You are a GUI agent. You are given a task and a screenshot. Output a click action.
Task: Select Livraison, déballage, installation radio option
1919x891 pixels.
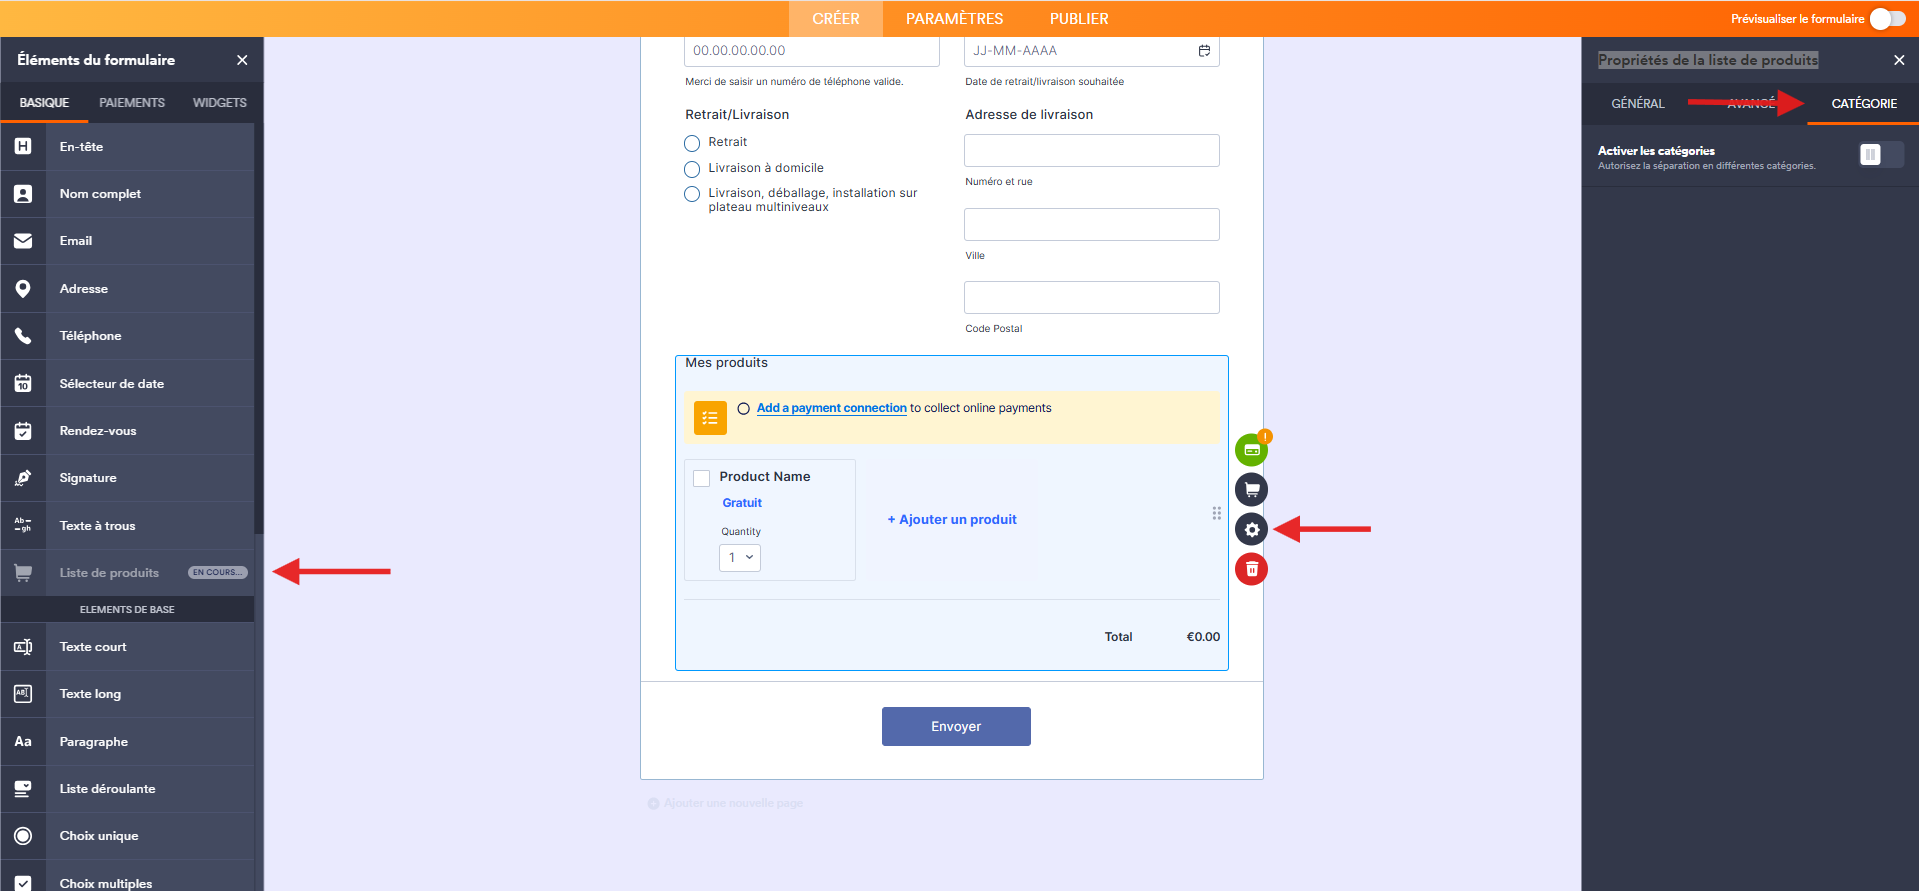pyautogui.click(x=692, y=194)
